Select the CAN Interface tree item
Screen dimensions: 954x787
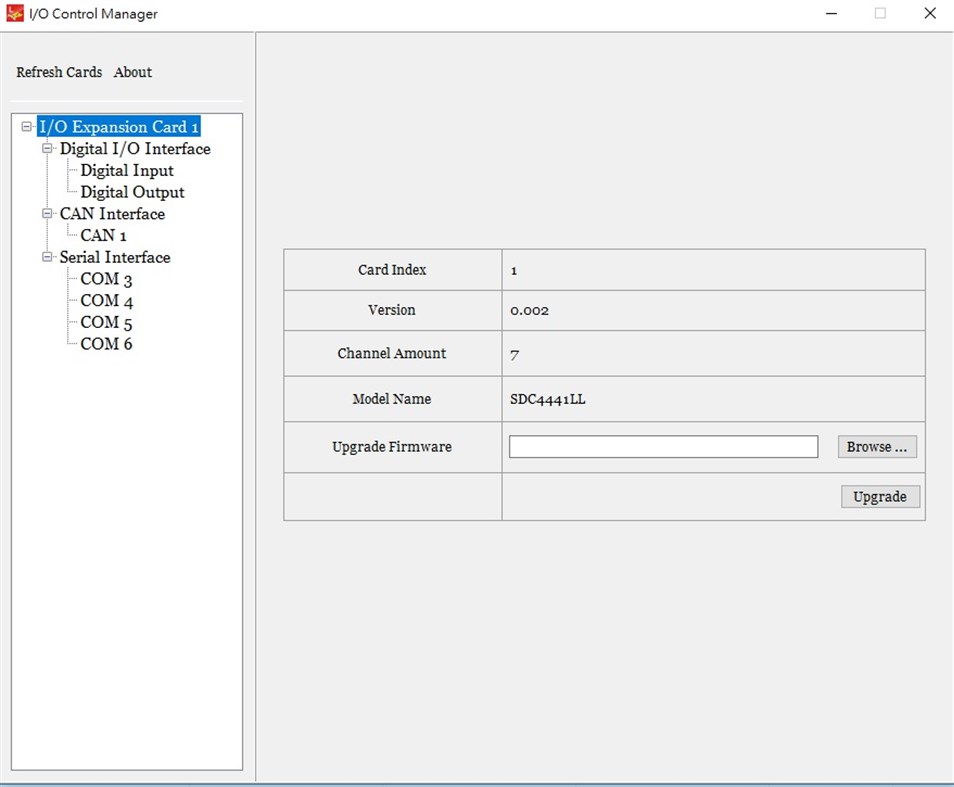click(x=112, y=213)
